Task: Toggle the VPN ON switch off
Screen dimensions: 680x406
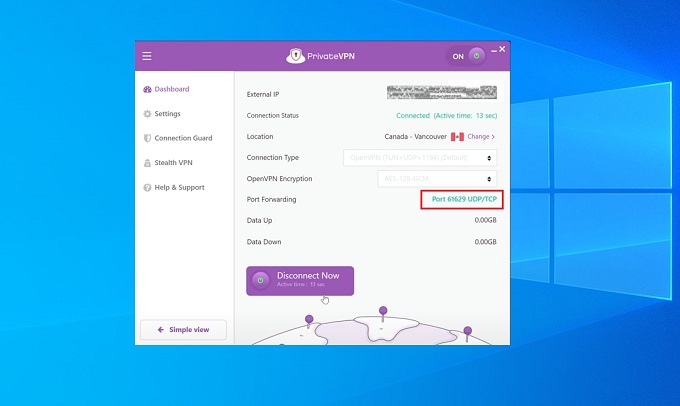Action: (467, 56)
